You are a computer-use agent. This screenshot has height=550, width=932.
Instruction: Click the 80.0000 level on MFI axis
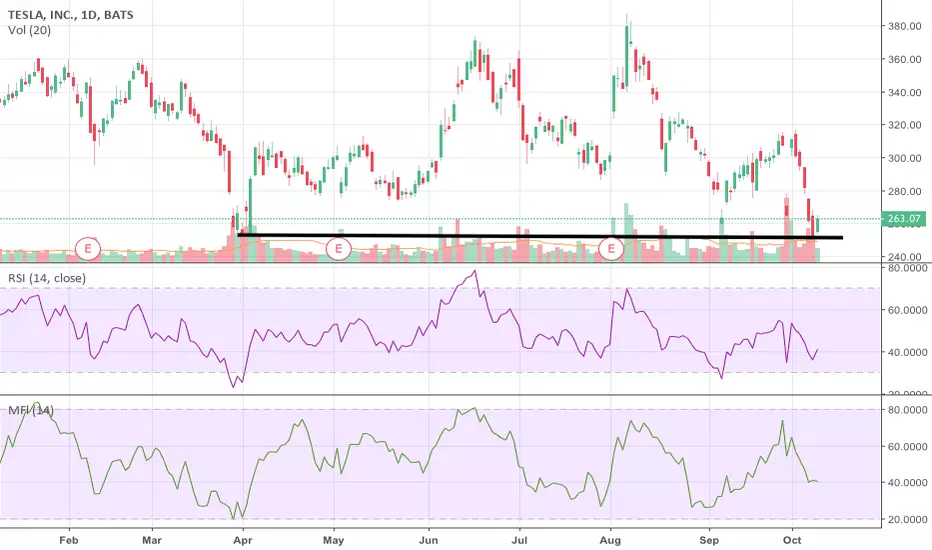[908, 410]
